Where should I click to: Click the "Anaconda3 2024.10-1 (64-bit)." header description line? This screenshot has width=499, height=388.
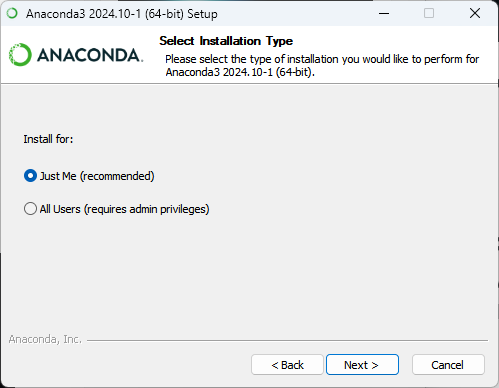point(240,72)
